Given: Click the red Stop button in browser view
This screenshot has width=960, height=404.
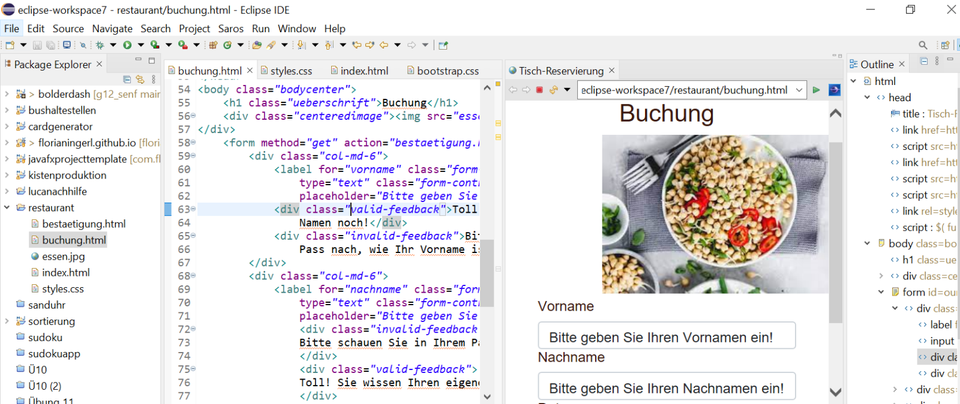Looking at the screenshot, I should pos(539,90).
